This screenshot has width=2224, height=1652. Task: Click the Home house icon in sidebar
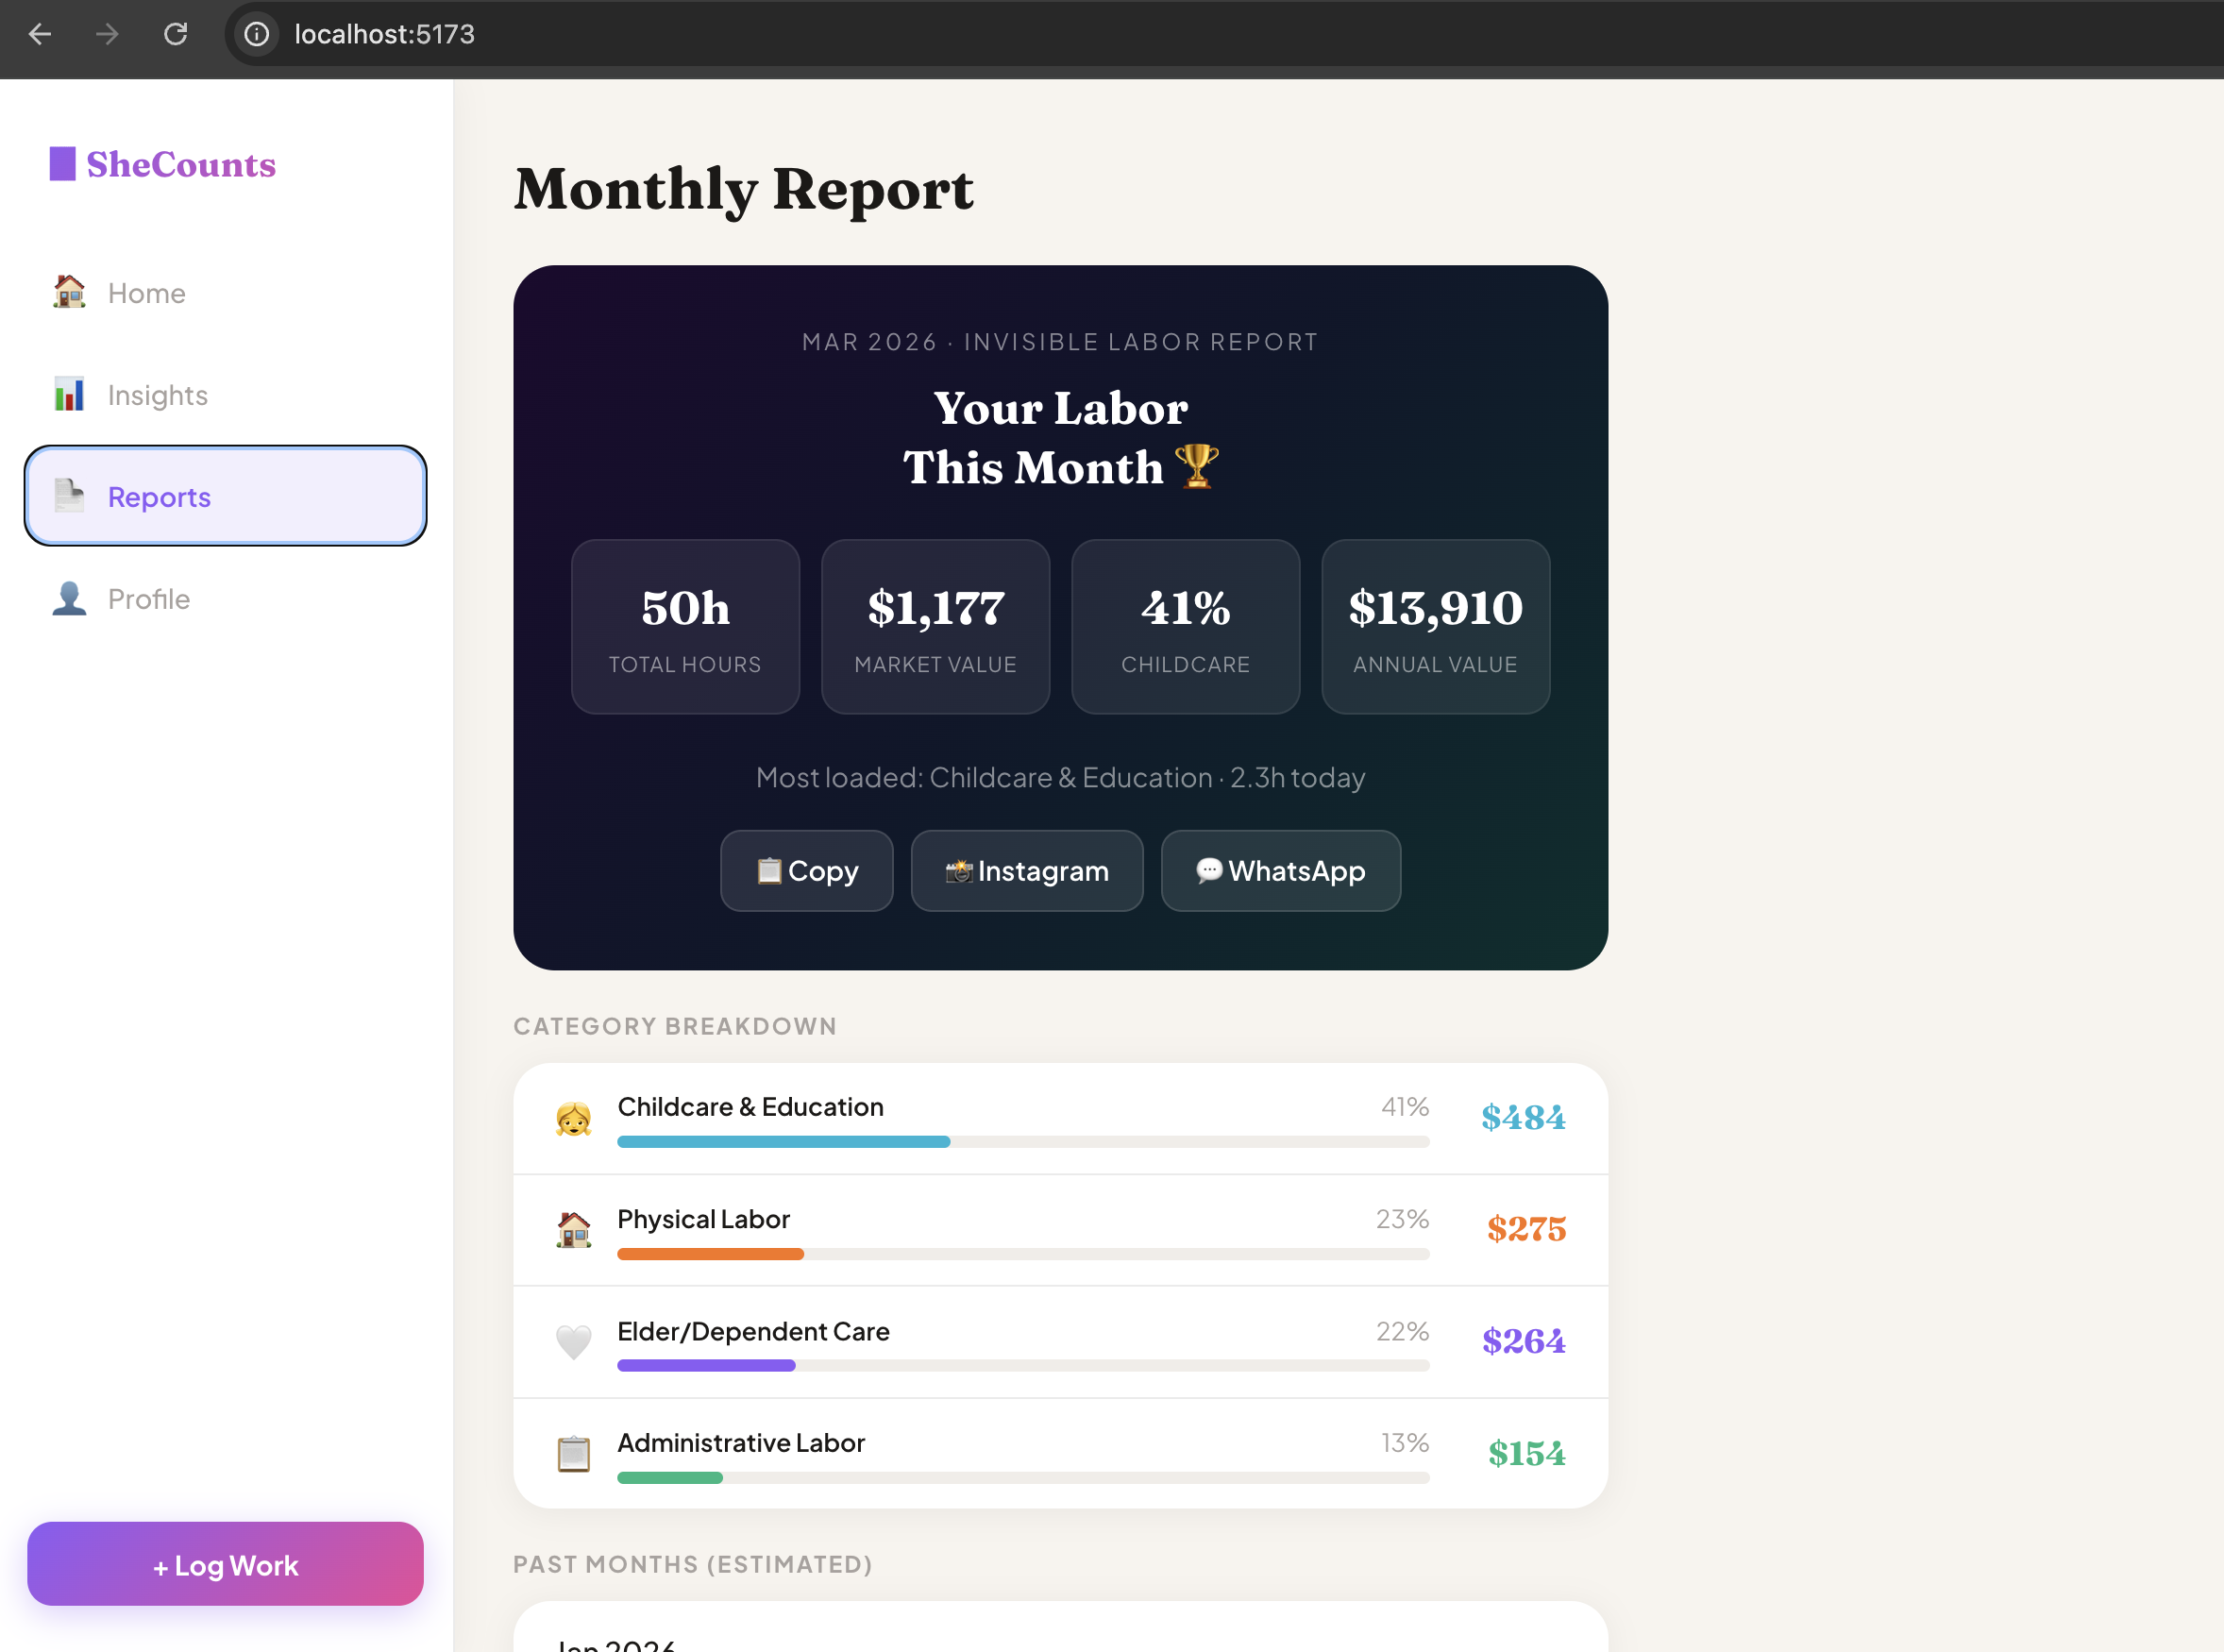tap(69, 292)
